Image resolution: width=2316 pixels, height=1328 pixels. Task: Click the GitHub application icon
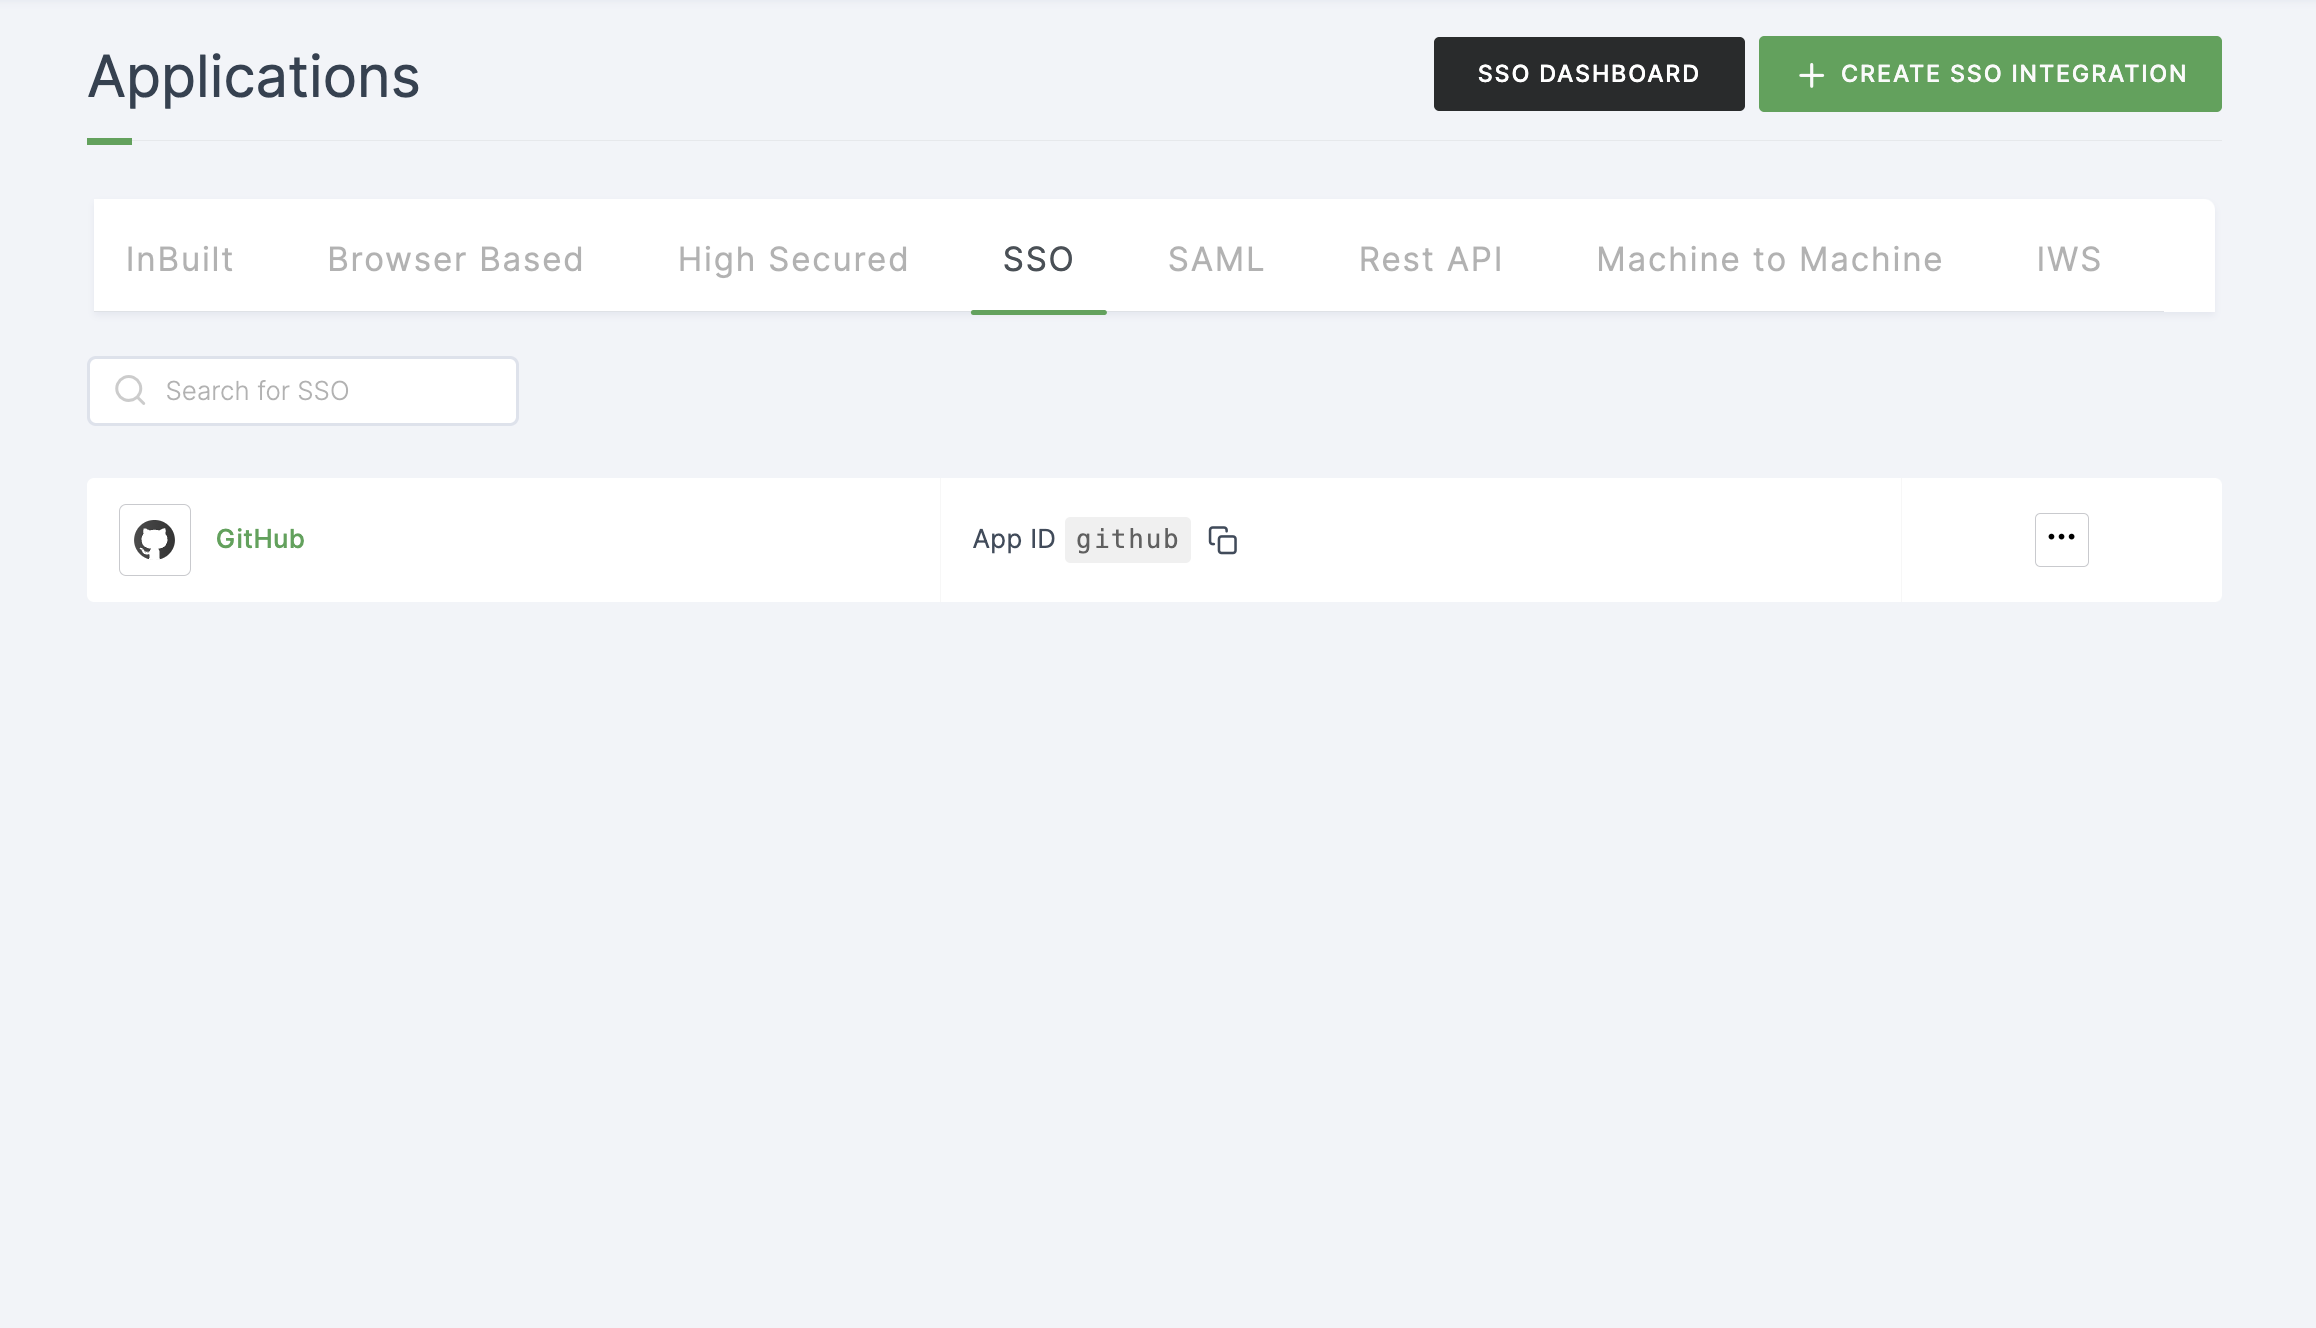tap(153, 539)
